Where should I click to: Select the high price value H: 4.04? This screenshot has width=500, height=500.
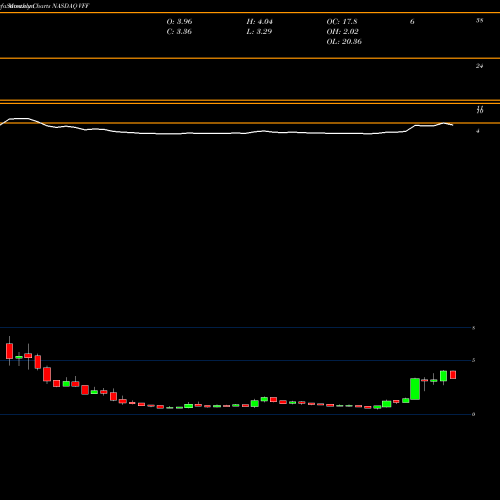point(260,22)
